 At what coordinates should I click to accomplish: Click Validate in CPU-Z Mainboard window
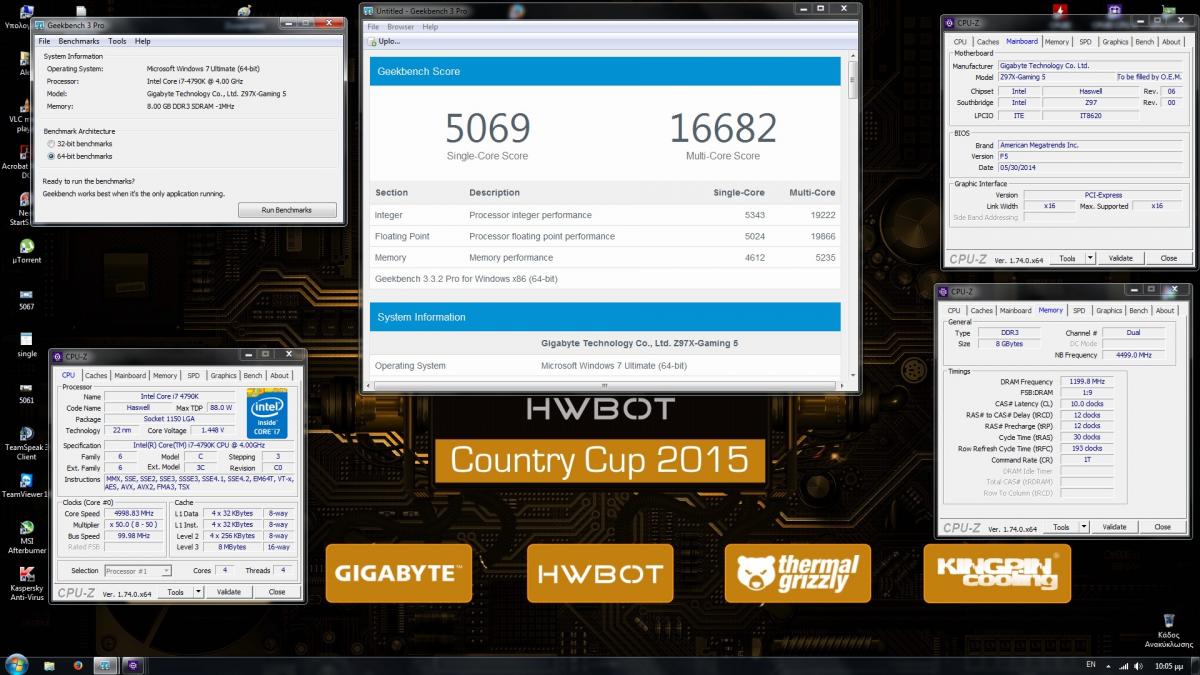point(1121,258)
